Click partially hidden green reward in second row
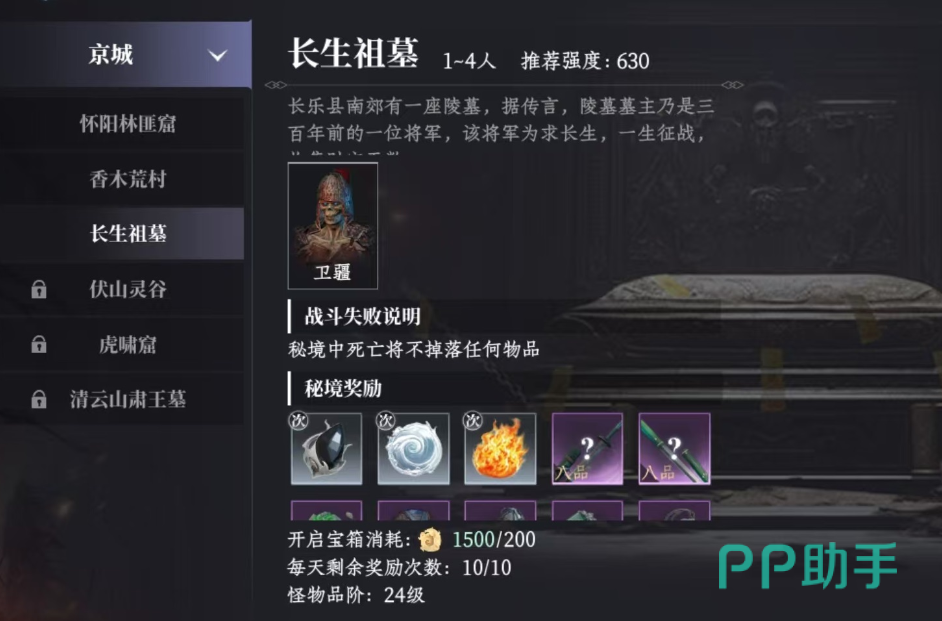Viewport: 942px width, 621px height. [x=326, y=510]
